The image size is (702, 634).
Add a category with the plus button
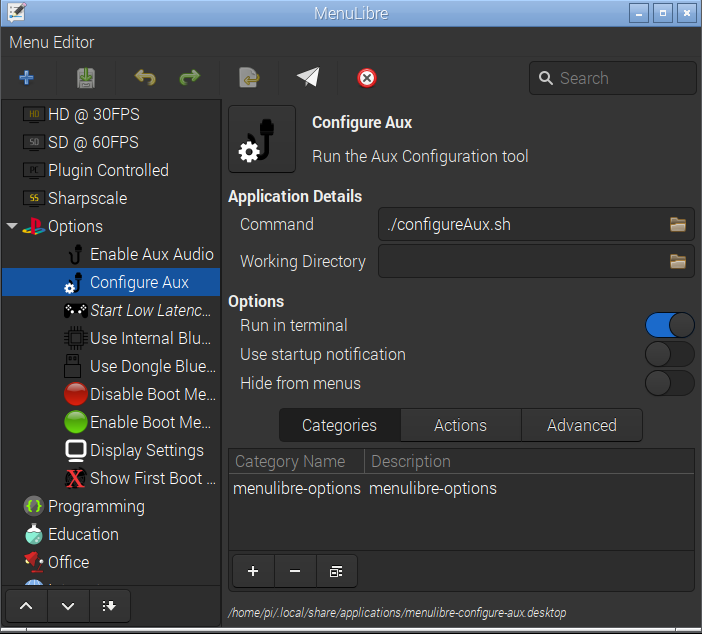pyautogui.click(x=253, y=571)
